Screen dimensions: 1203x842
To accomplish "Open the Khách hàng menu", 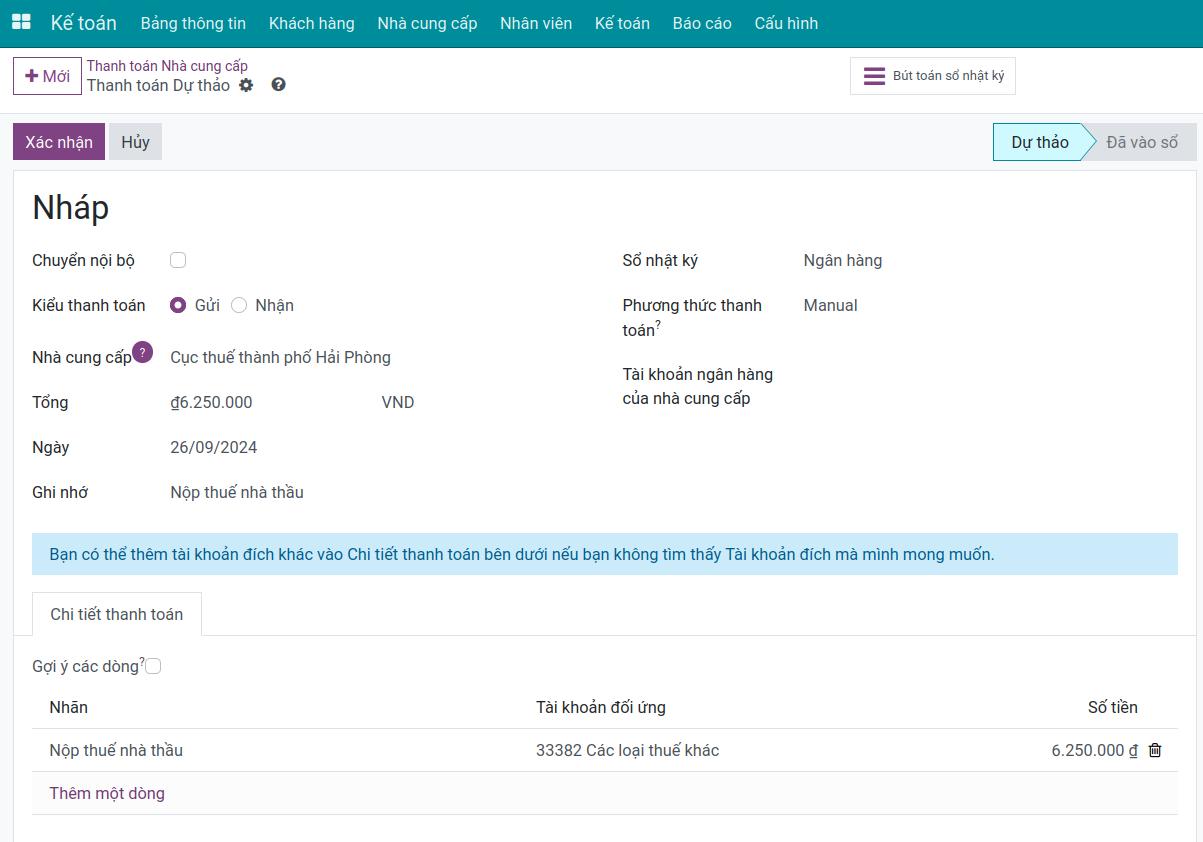I will tap(311, 23).
